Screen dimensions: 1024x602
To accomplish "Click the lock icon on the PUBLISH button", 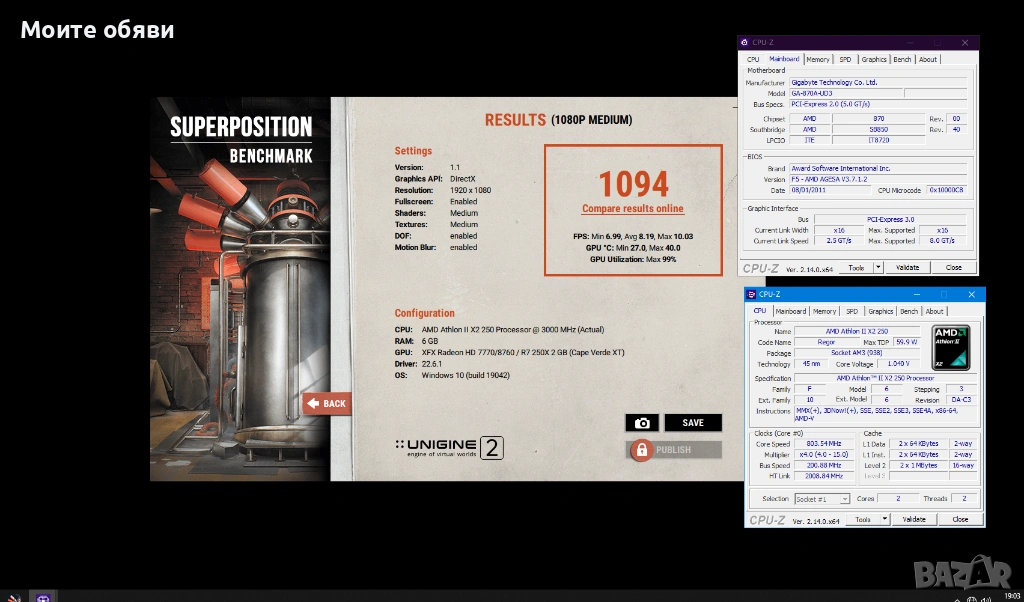I will point(642,450).
